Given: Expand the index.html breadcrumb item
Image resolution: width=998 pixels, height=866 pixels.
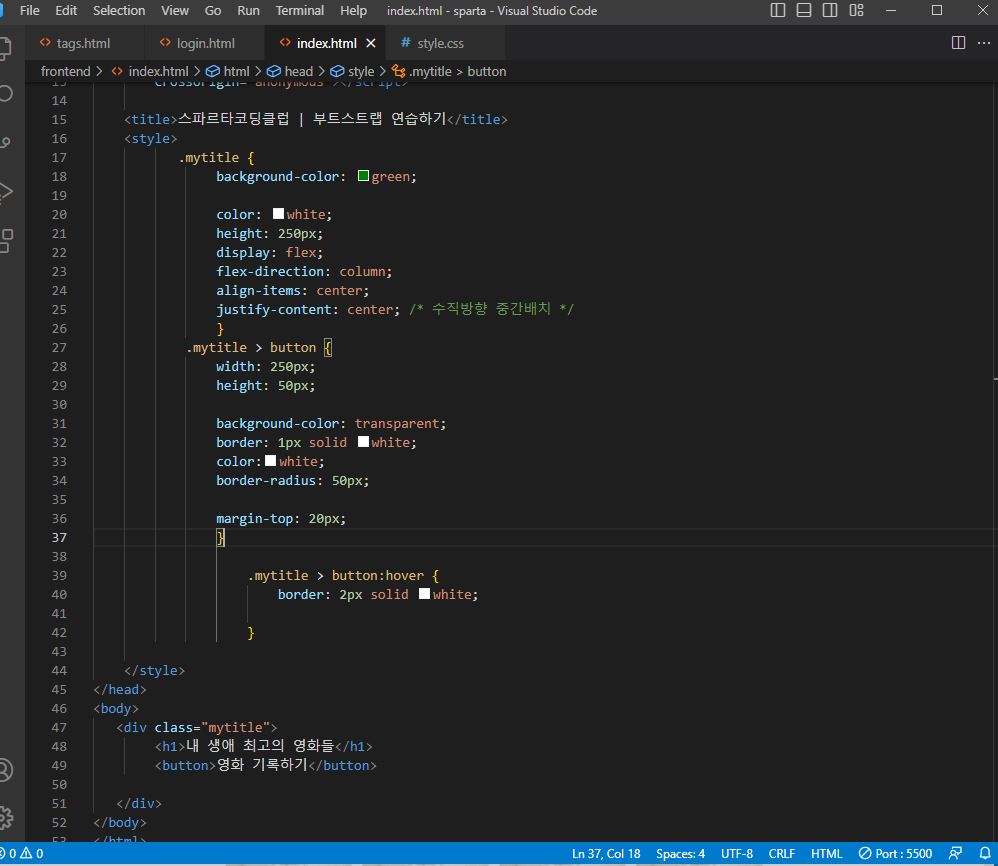Looking at the screenshot, I should (x=151, y=71).
